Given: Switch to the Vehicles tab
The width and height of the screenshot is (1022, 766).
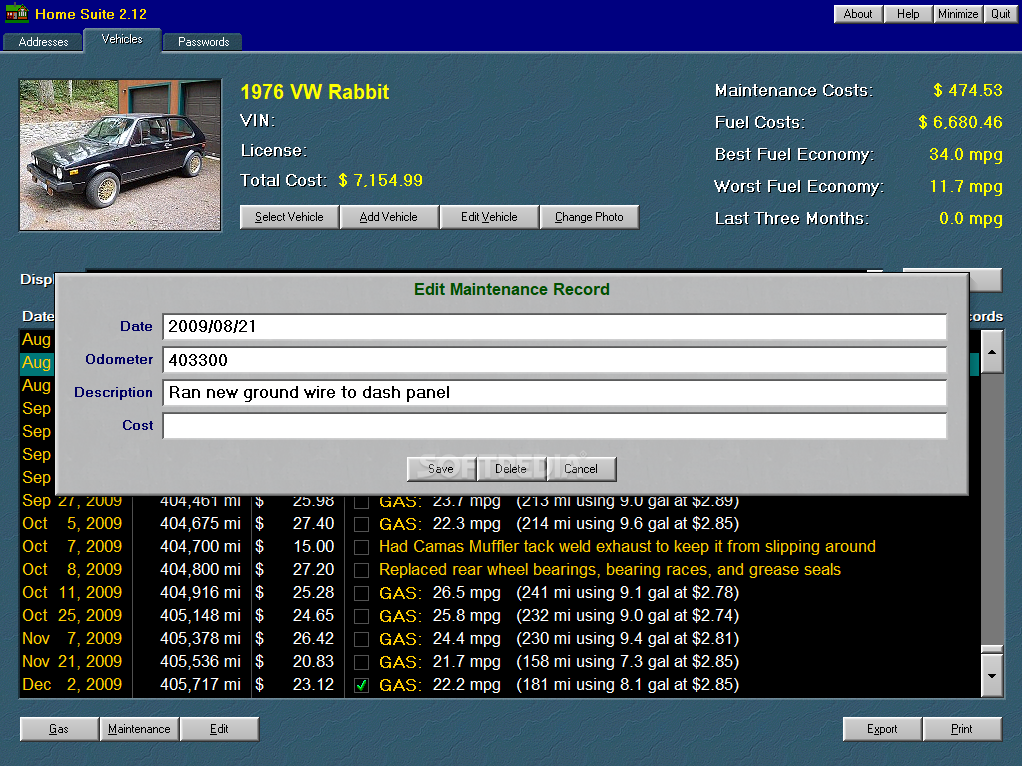Looking at the screenshot, I should coord(122,40).
